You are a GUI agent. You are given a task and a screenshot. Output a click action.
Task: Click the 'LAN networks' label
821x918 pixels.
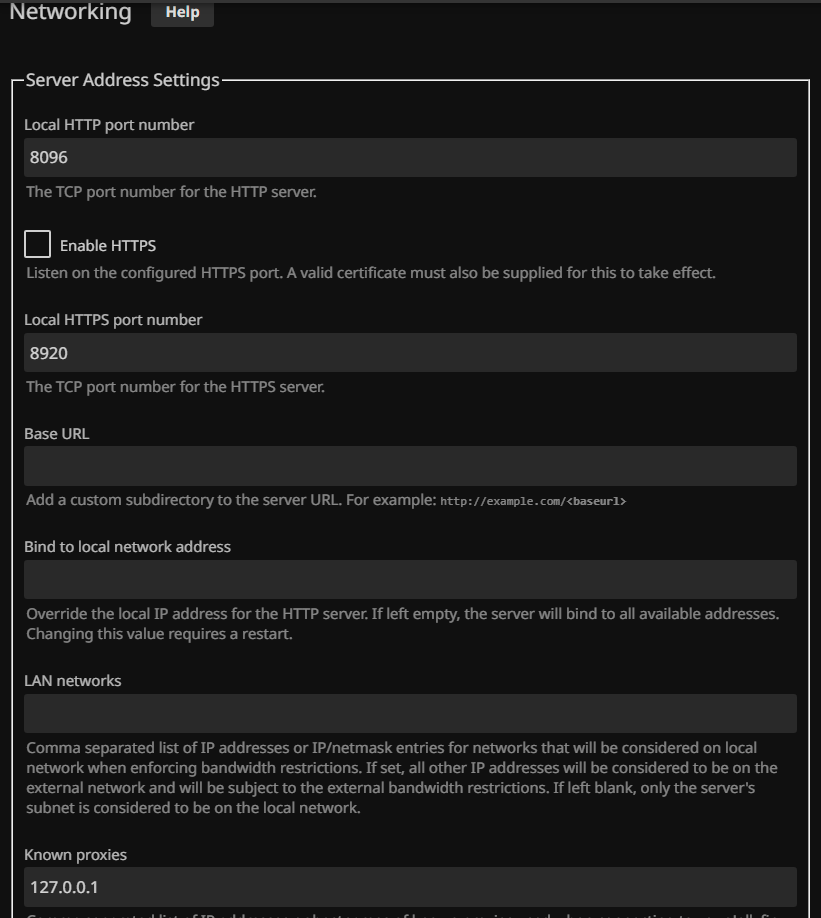click(73, 681)
